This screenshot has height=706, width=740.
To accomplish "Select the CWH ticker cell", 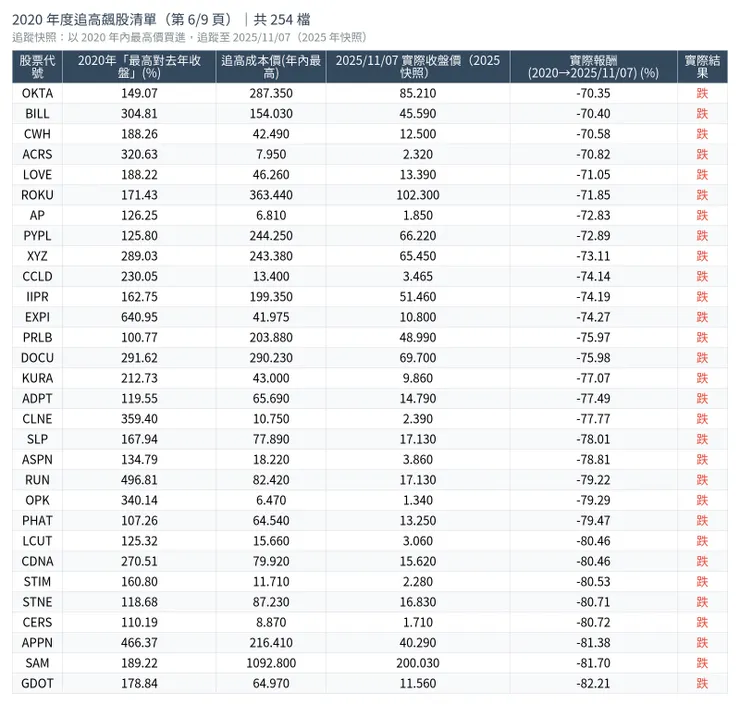I will [37, 134].
